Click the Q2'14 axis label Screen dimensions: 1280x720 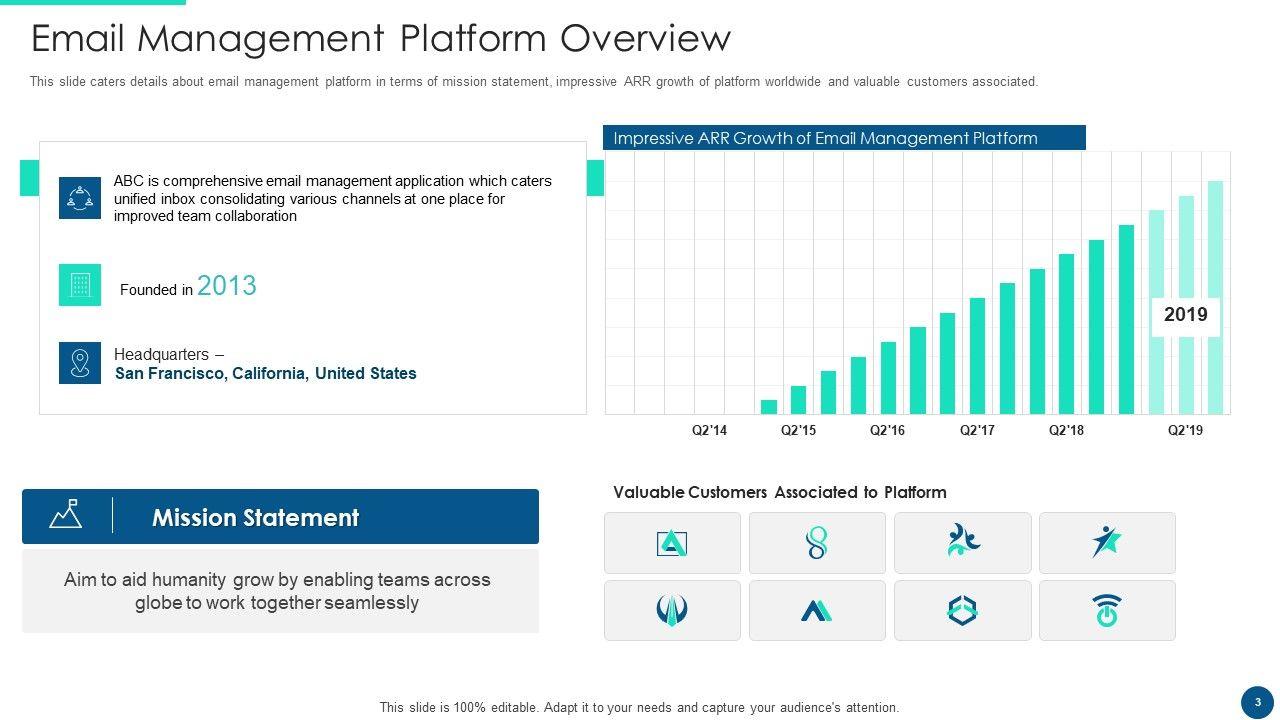709,431
